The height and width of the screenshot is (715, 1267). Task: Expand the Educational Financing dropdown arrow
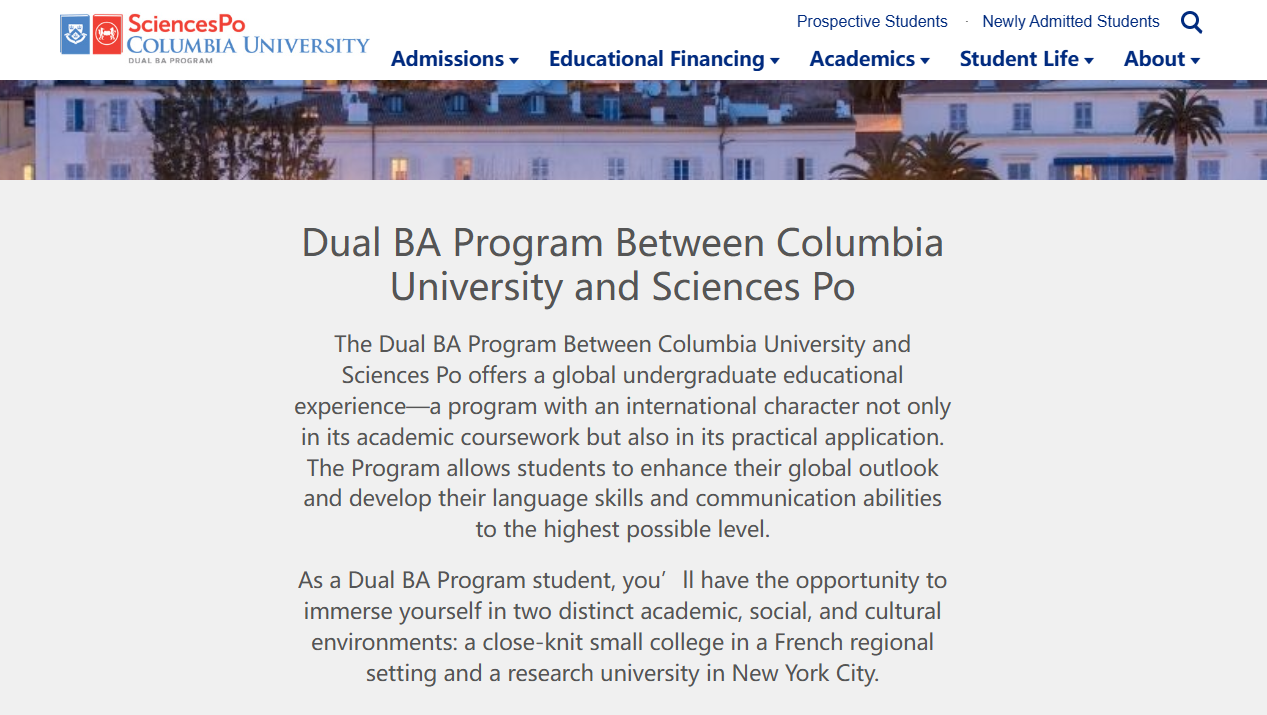click(774, 61)
